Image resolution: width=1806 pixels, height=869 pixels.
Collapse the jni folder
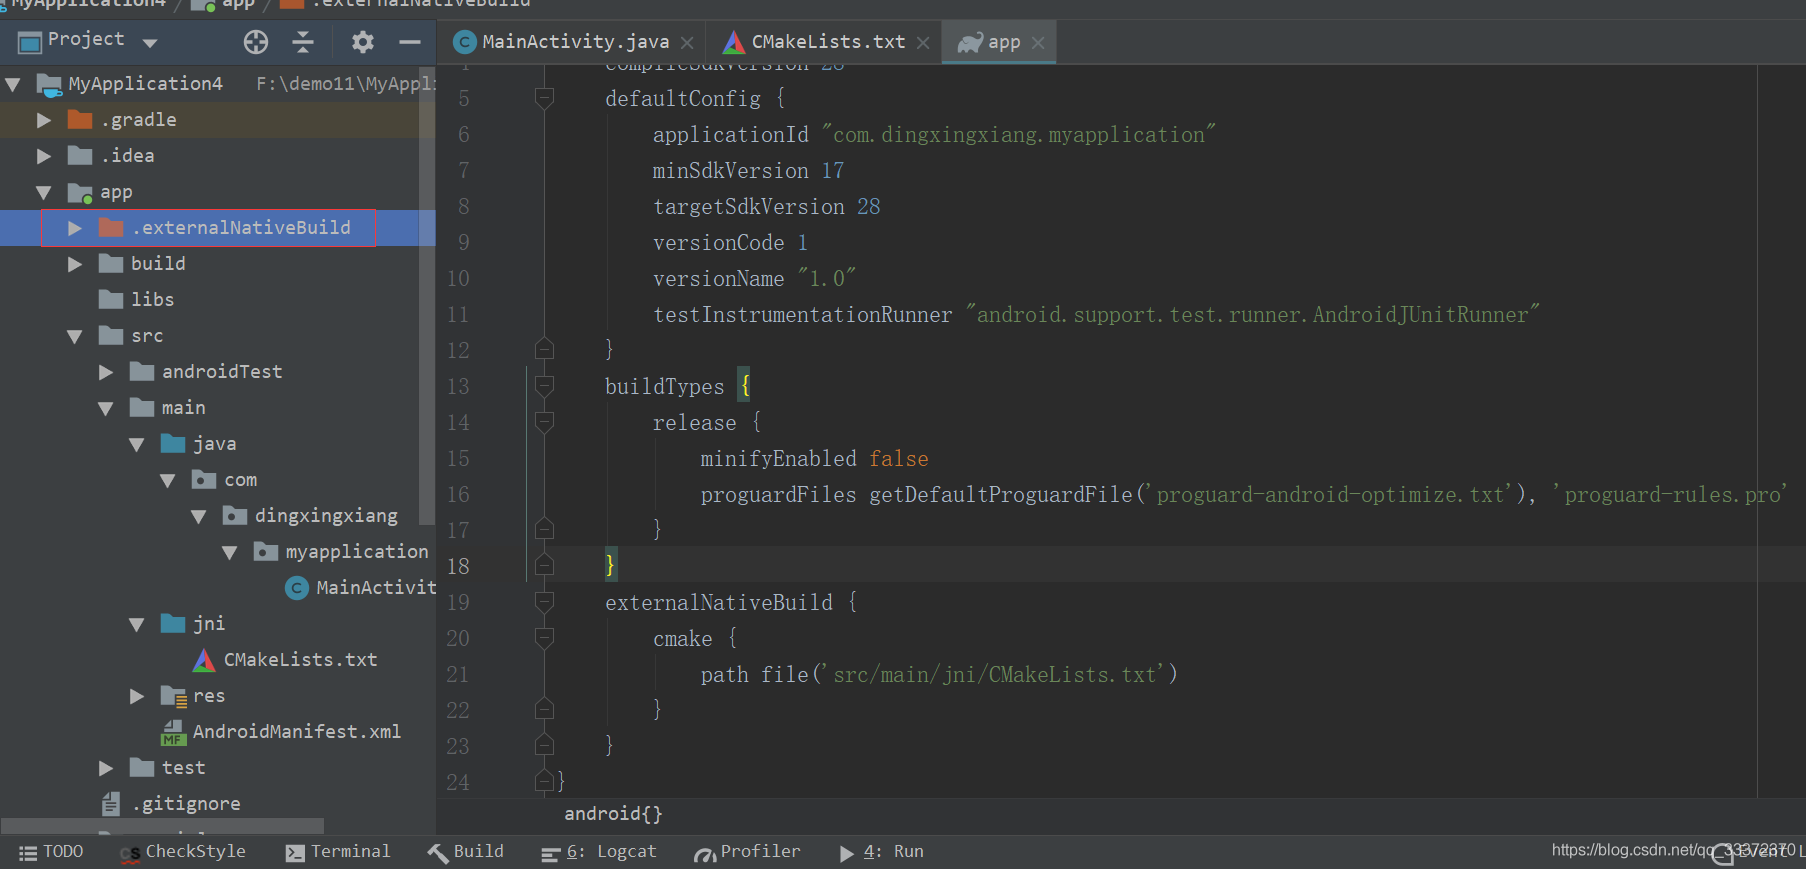click(x=137, y=624)
